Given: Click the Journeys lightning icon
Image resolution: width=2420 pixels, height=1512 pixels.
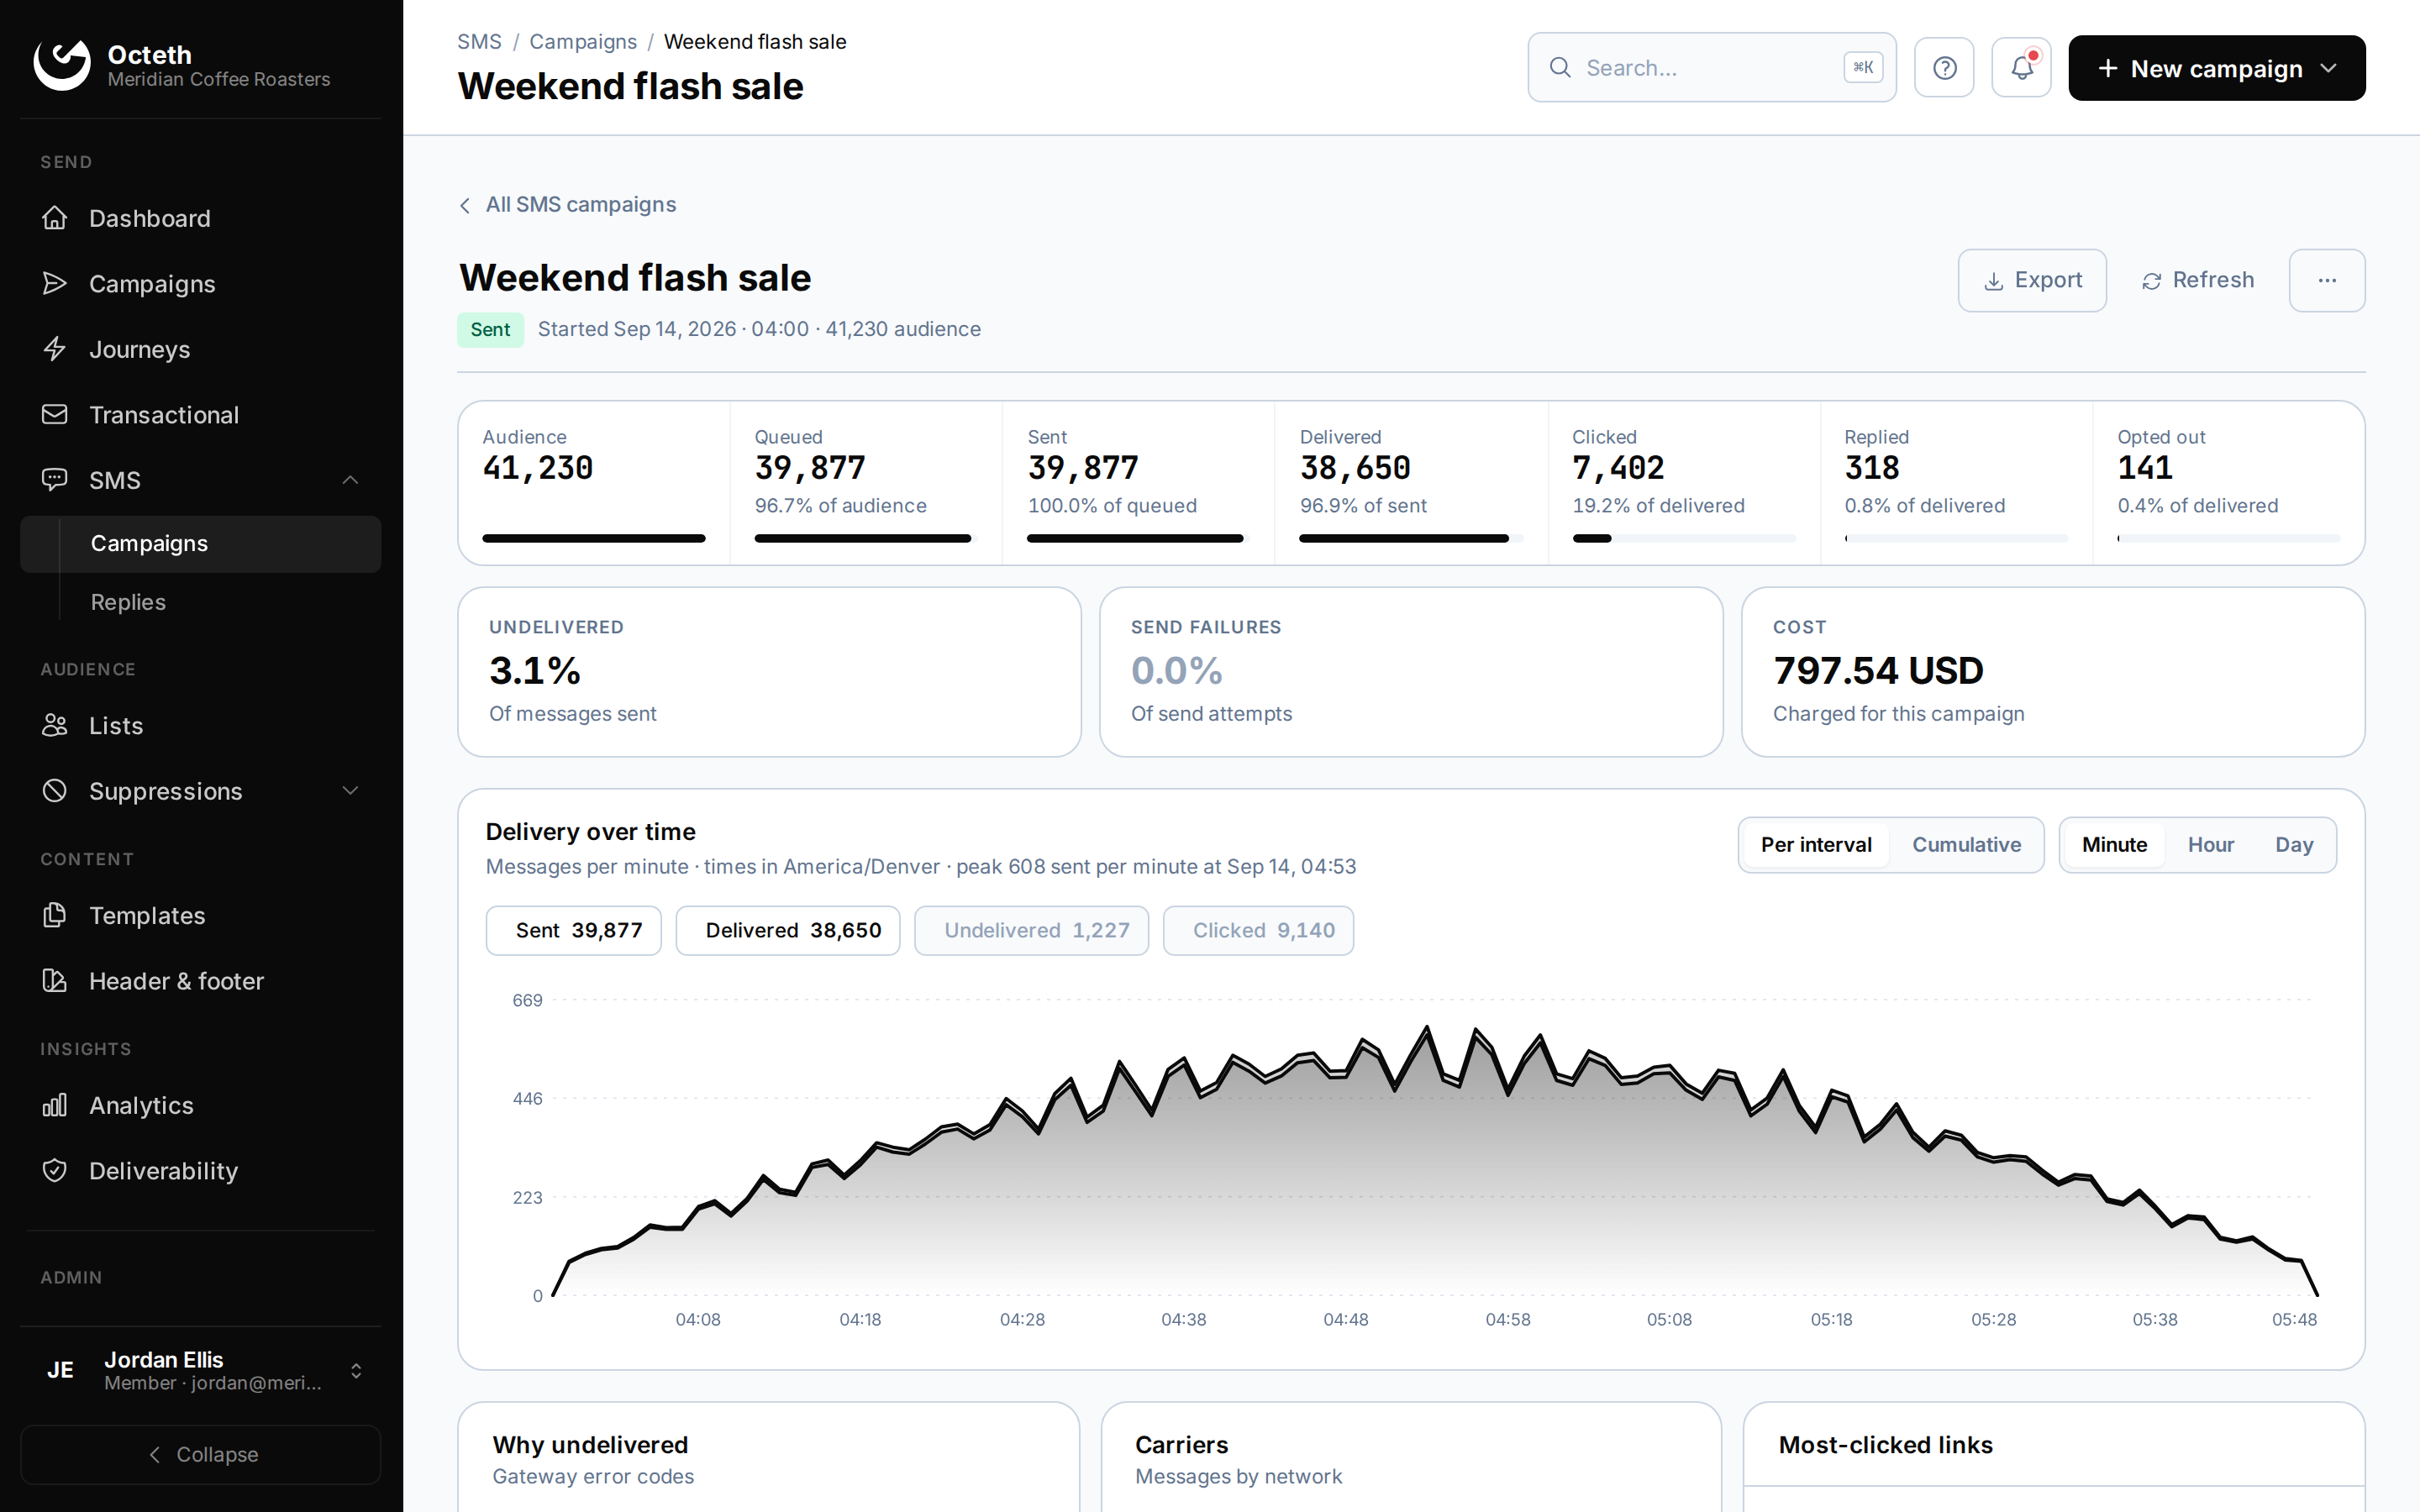Looking at the screenshot, I should [55, 349].
